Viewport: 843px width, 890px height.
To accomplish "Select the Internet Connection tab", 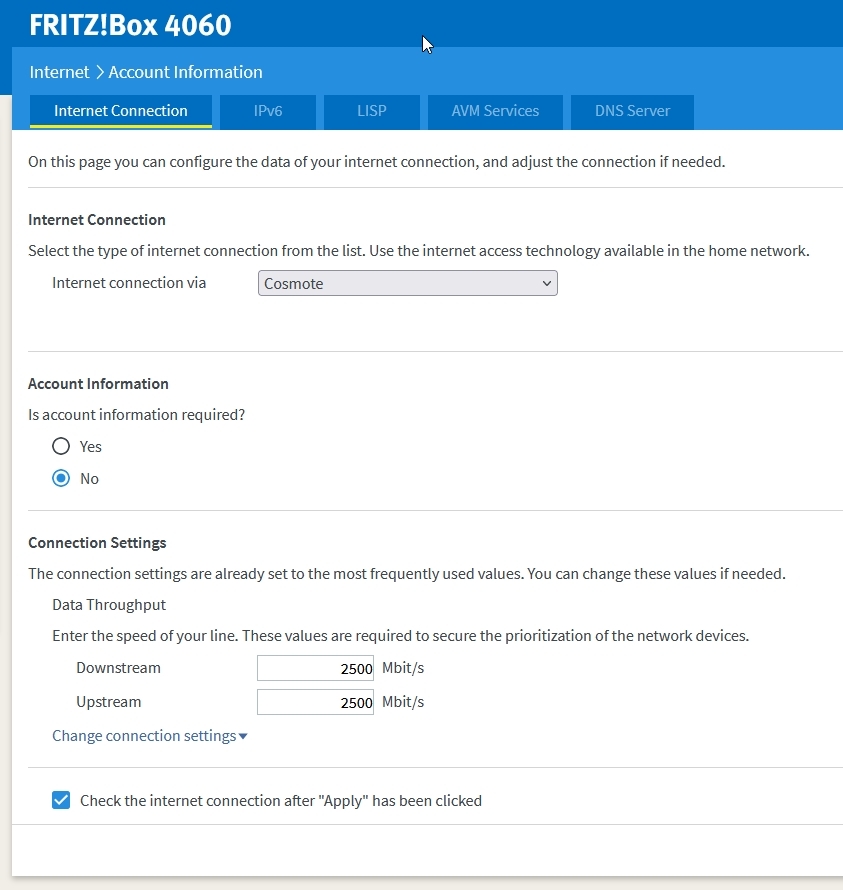I will [x=120, y=111].
